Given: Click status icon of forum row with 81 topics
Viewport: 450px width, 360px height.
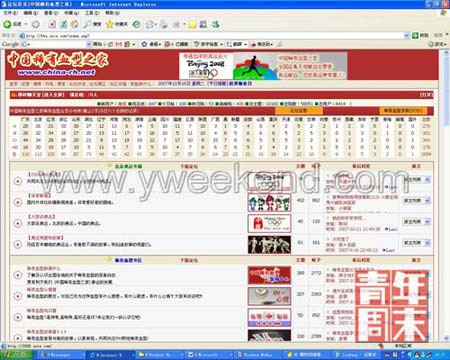Looking at the screenshot, I should tap(18, 244).
